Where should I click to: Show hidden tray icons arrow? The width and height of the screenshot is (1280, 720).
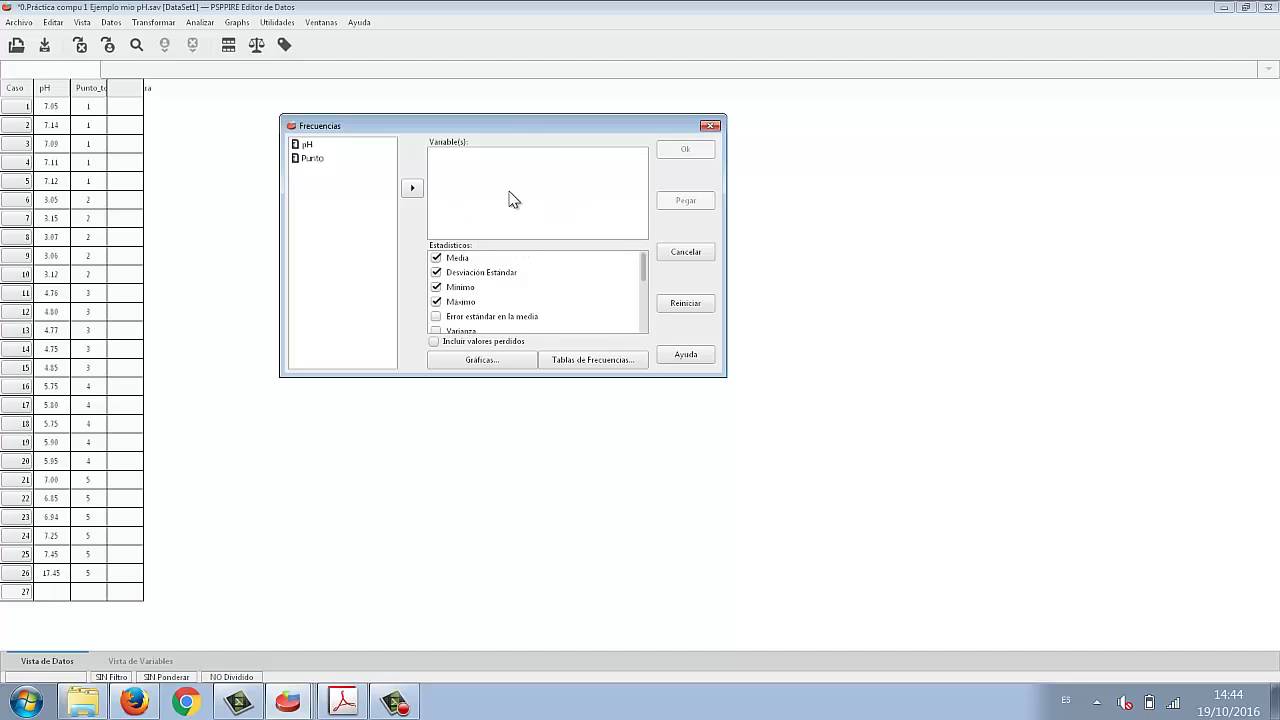tap(1097, 702)
